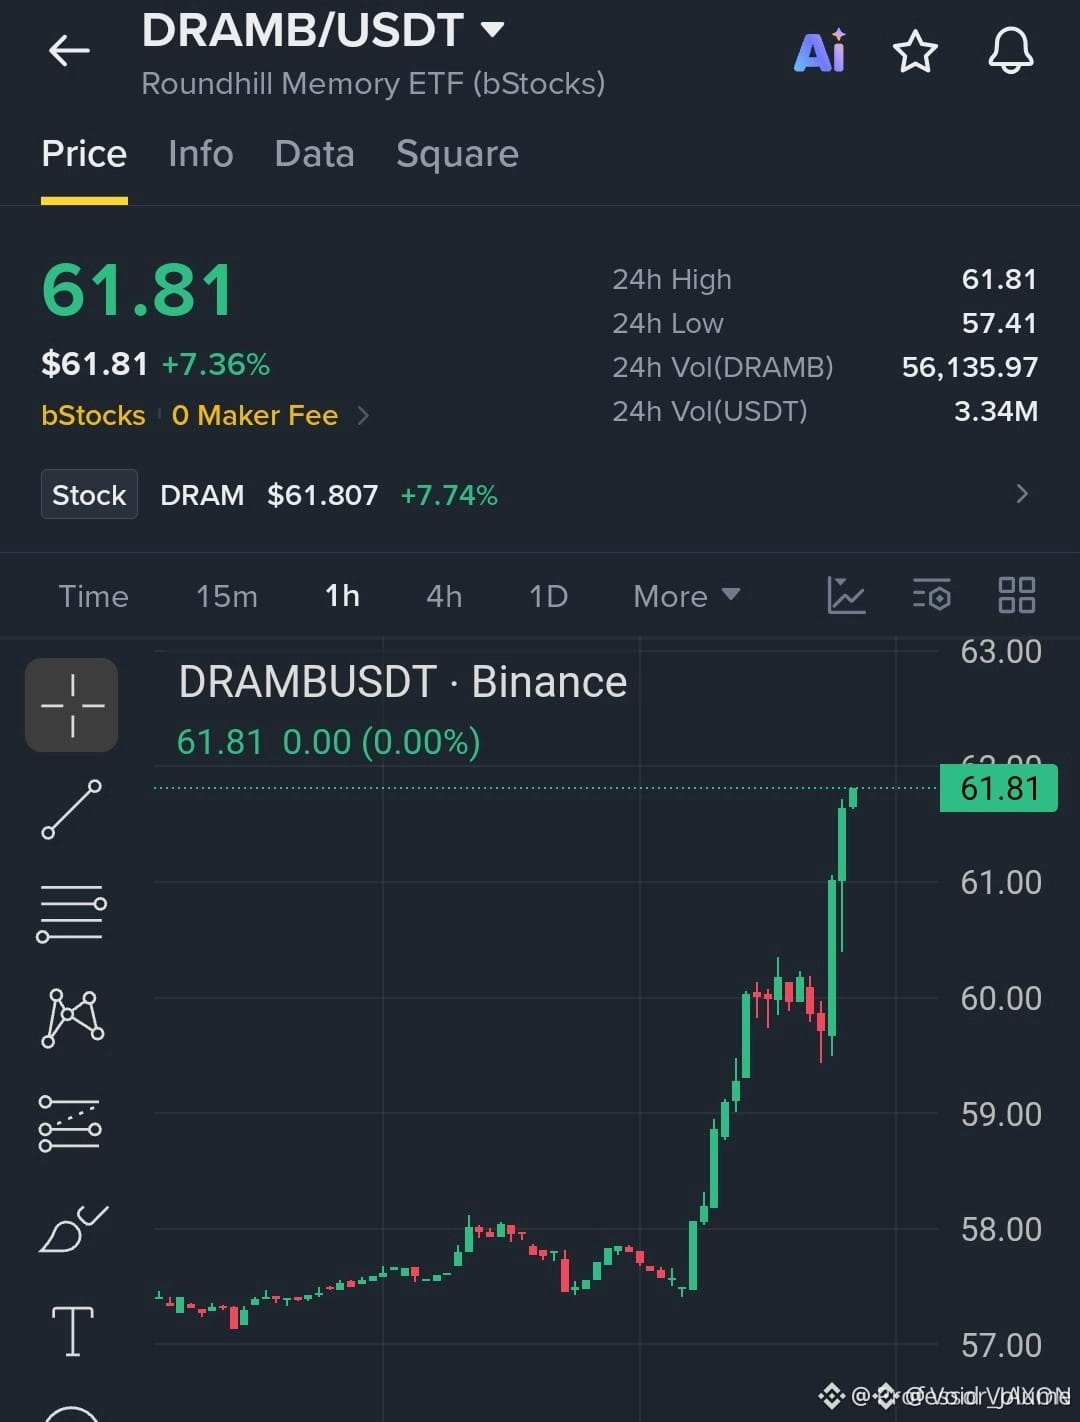Switch to the Price tab

click(84, 154)
